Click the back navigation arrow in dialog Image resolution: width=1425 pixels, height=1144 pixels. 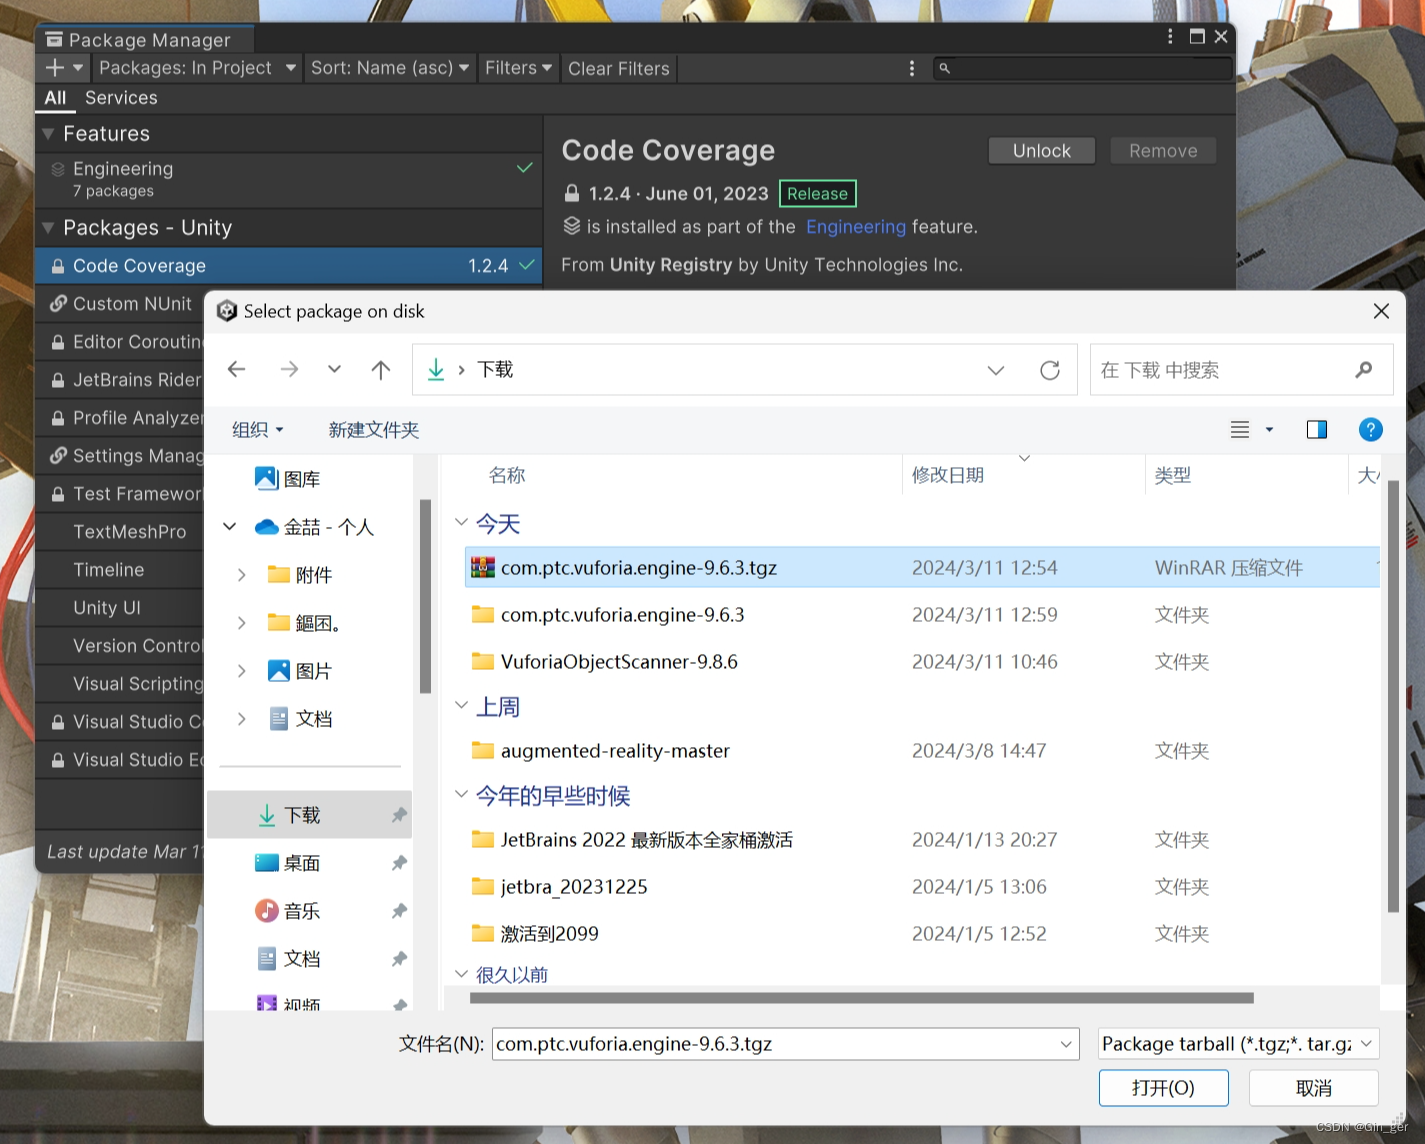tap(236, 369)
